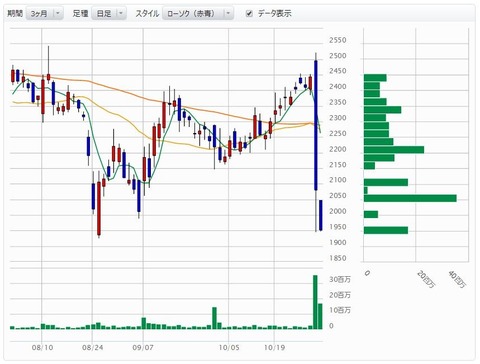Click the 期間 label
Viewport: 480px width, 364px height.
pos(15,13)
